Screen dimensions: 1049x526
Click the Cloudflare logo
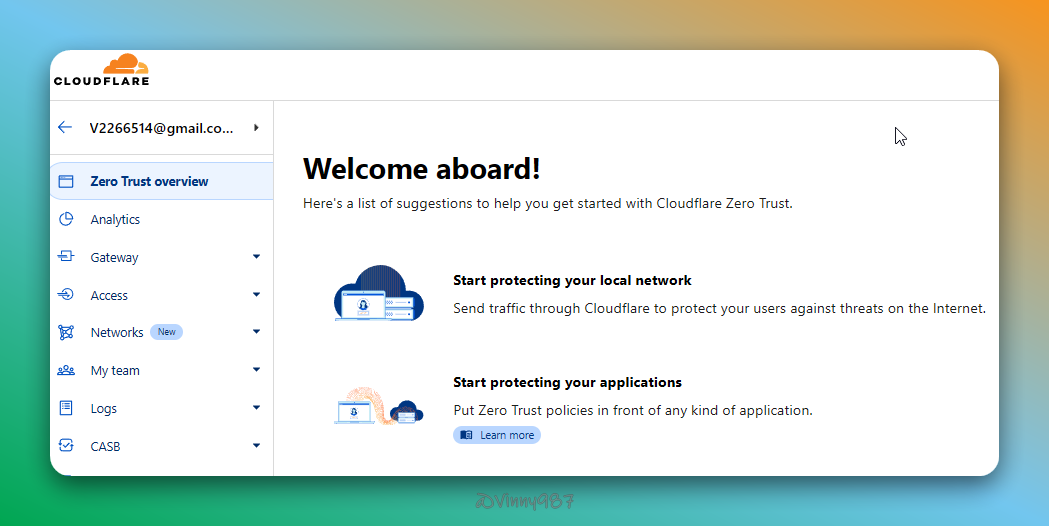pyautogui.click(x=101, y=72)
